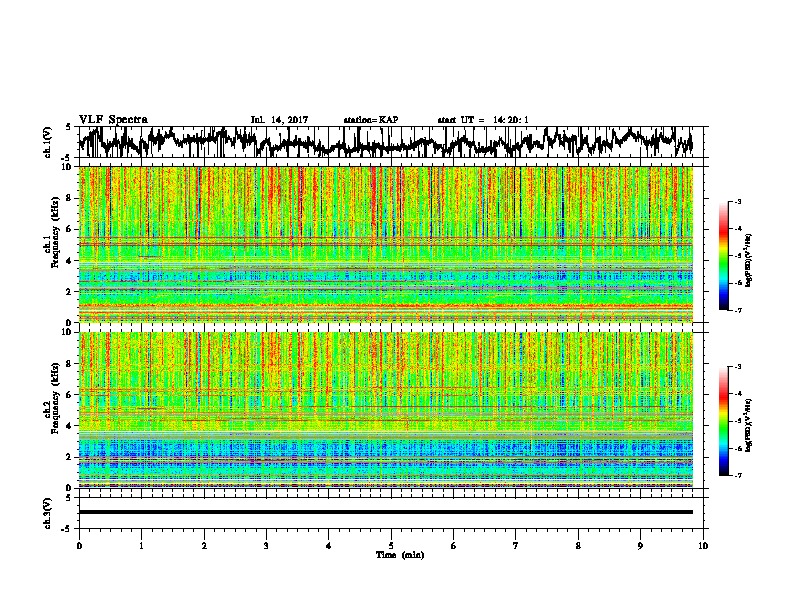792x612 pixels.
Task: Click the "1" tick on the time axis
Action: (141, 546)
